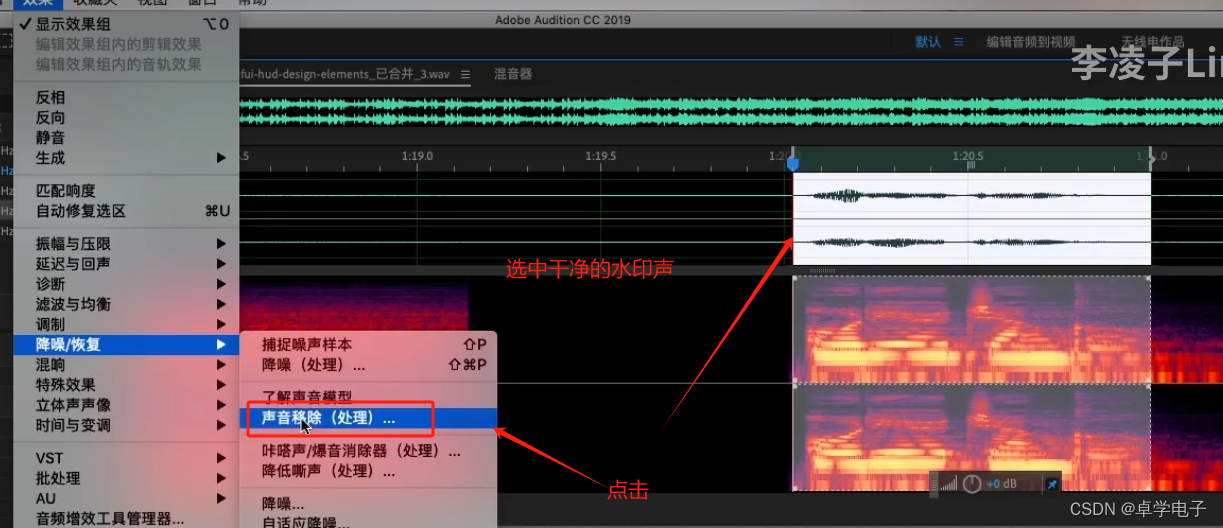This screenshot has height=528, width=1223.
Task: Expand the 延迟与回声 submenu
Action: click(x=124, y=264)
